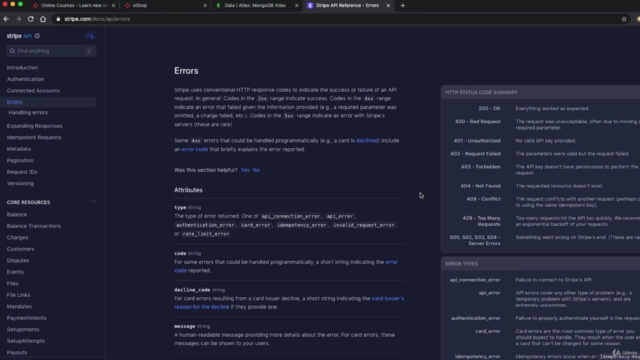
Task: Open Disputes resource
Action: [18, 260]
